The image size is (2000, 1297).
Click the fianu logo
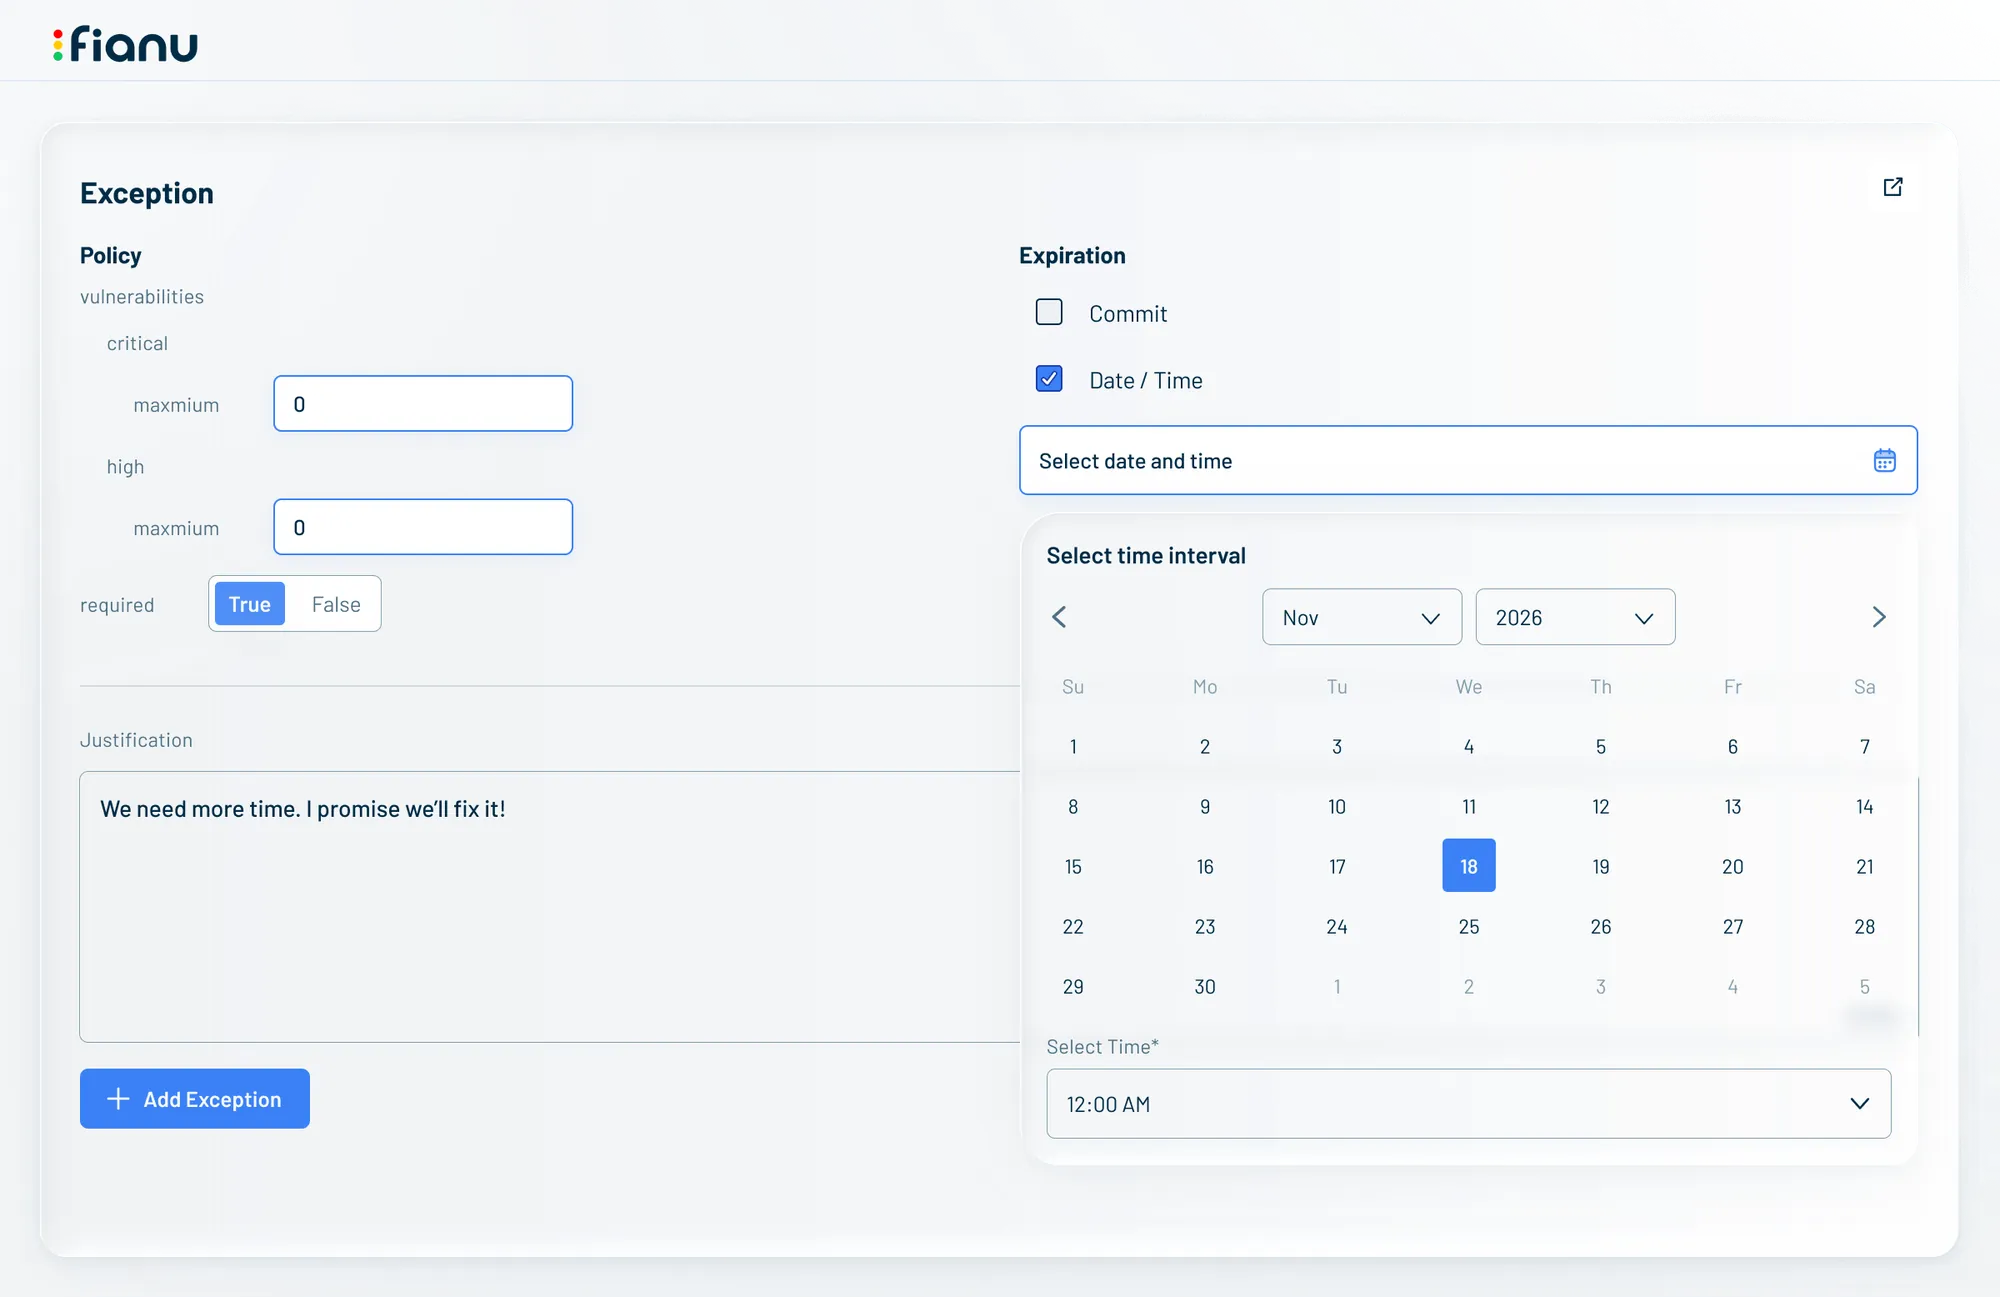[125, 44]
